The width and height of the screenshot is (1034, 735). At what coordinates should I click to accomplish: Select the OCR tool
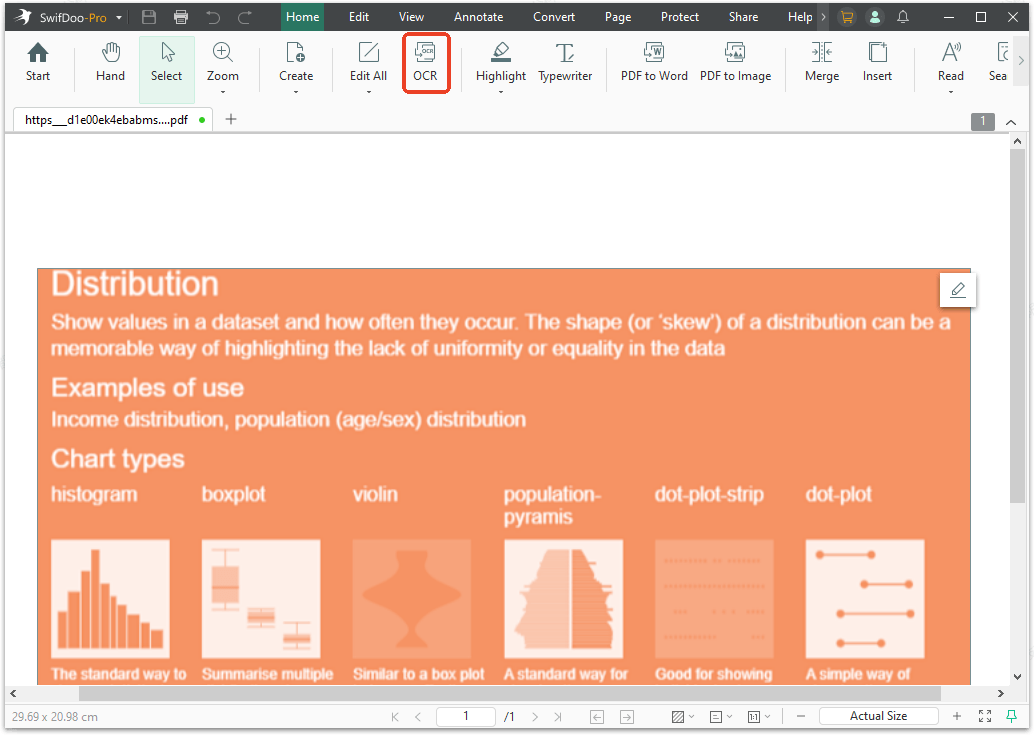[426, 63]
